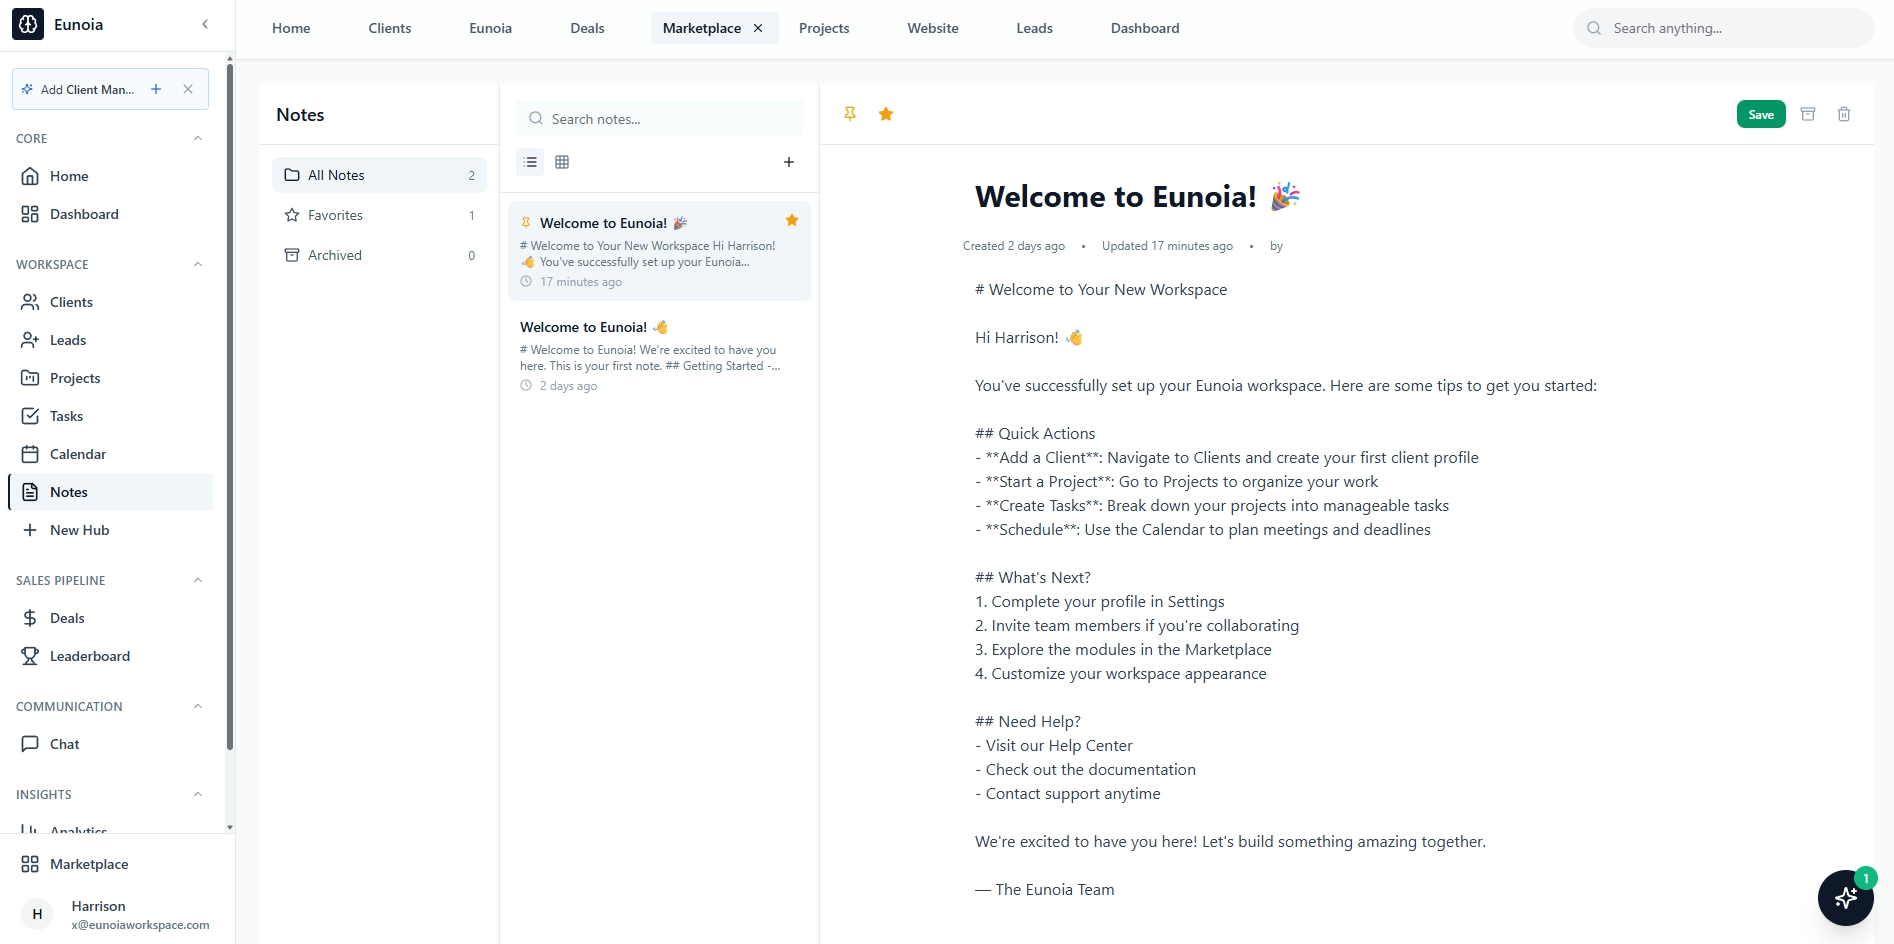Collapse the COMMUNICATION section
The height and width of the screenshot is (944, 1894).
pos(197,706)
